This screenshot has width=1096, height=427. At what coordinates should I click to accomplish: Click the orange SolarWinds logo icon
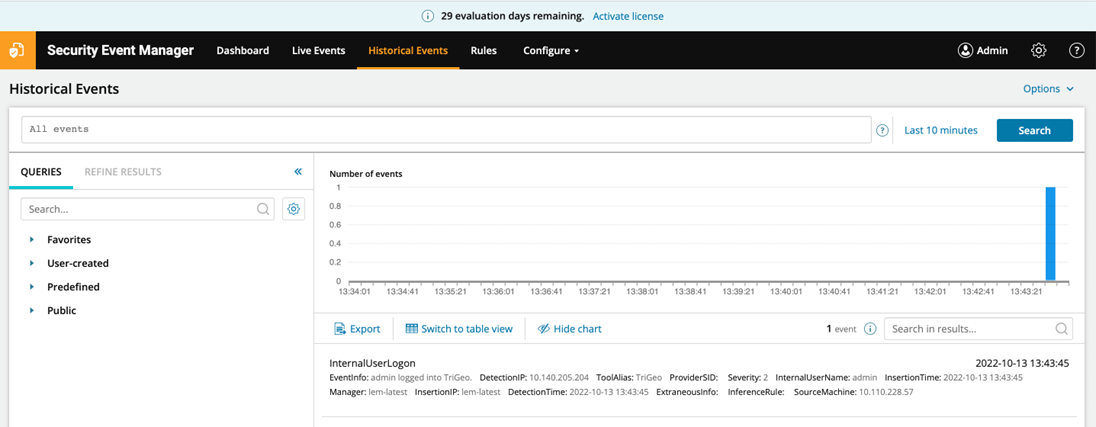coord(17,50)
